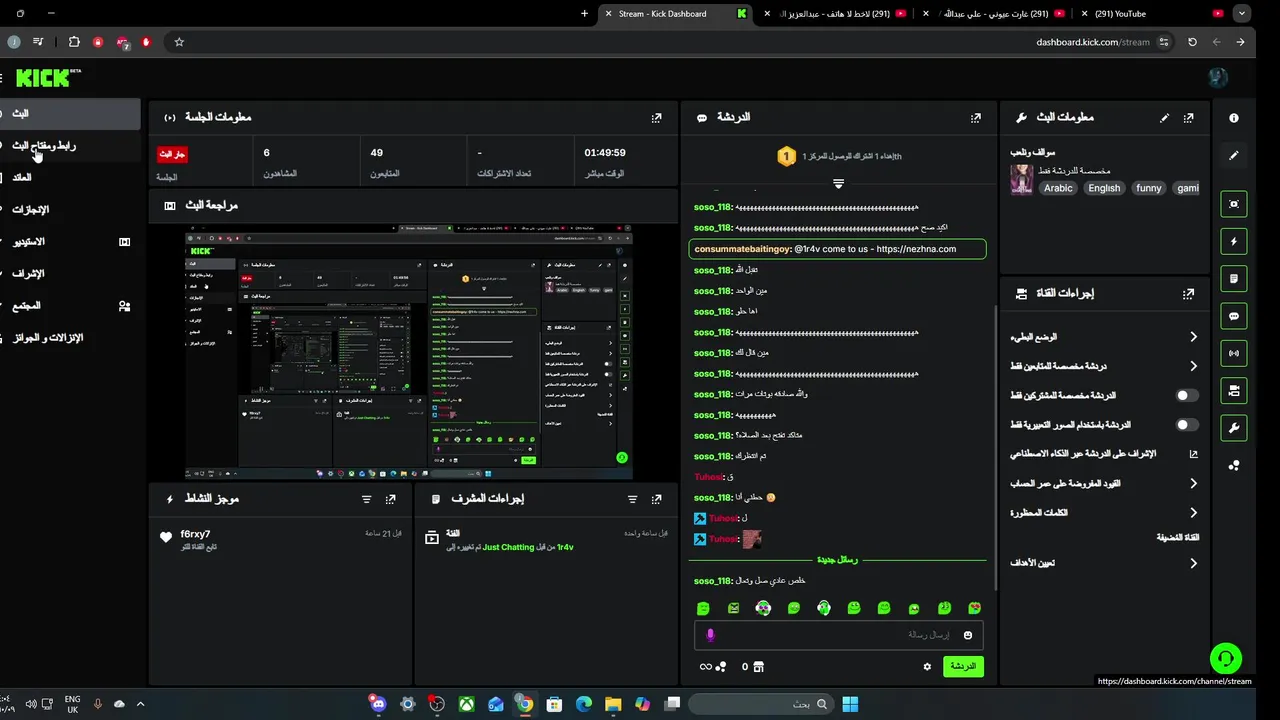
Task: Open the Windows Start menu
Action: click(850, 704)
